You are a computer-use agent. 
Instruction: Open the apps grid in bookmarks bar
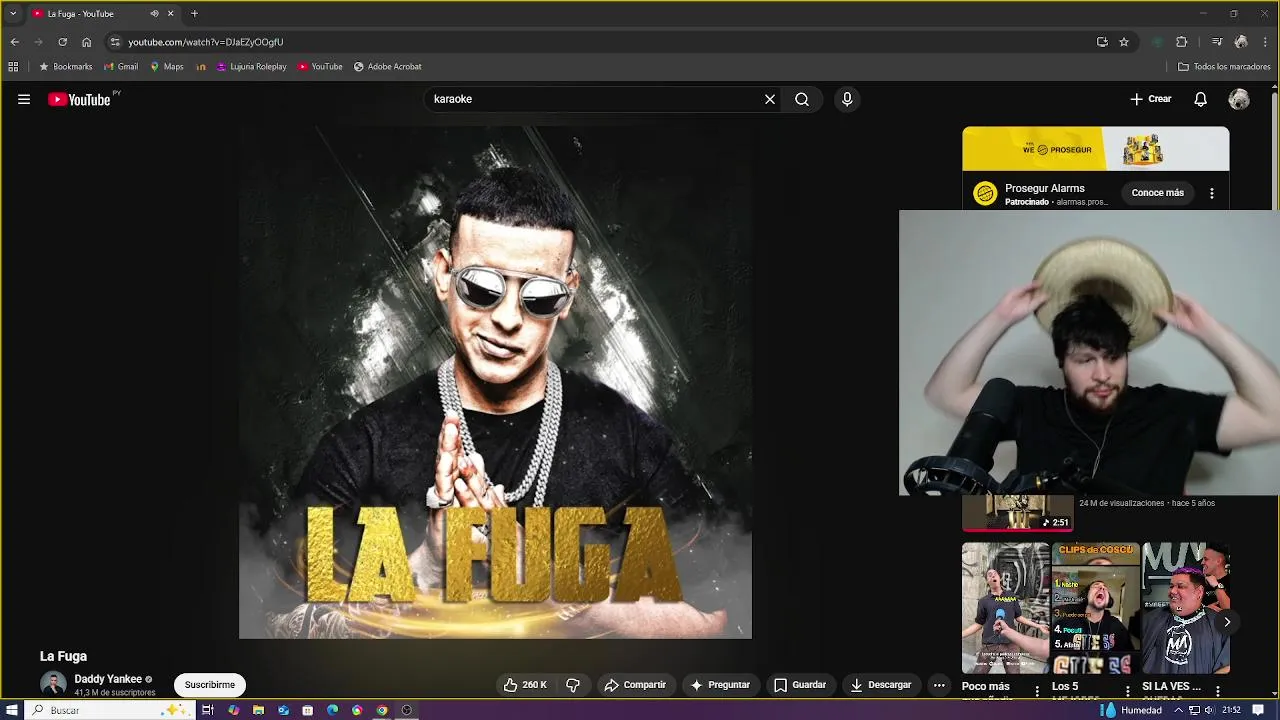tap(13, 67)
